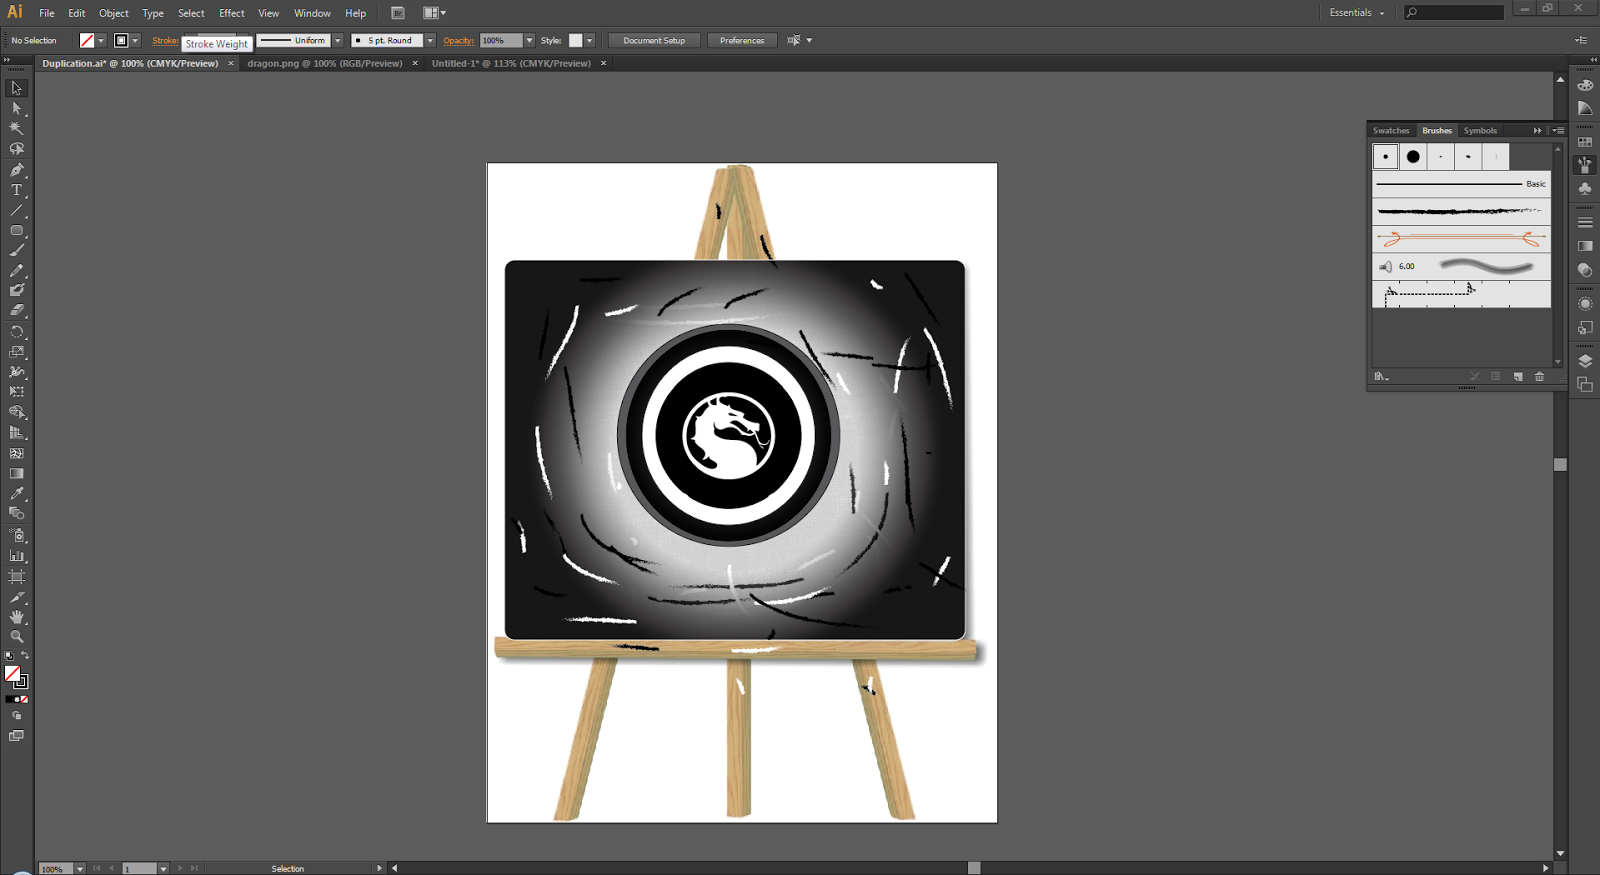Click the orange Opacity label link
The width and height of the screenshot is (1600, 875).
pyautogui.click(x=459, y=41)
